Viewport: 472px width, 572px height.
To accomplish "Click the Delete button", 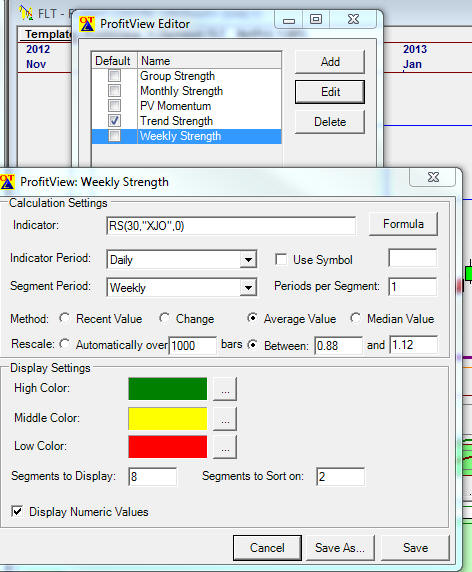I will (330, 122).
